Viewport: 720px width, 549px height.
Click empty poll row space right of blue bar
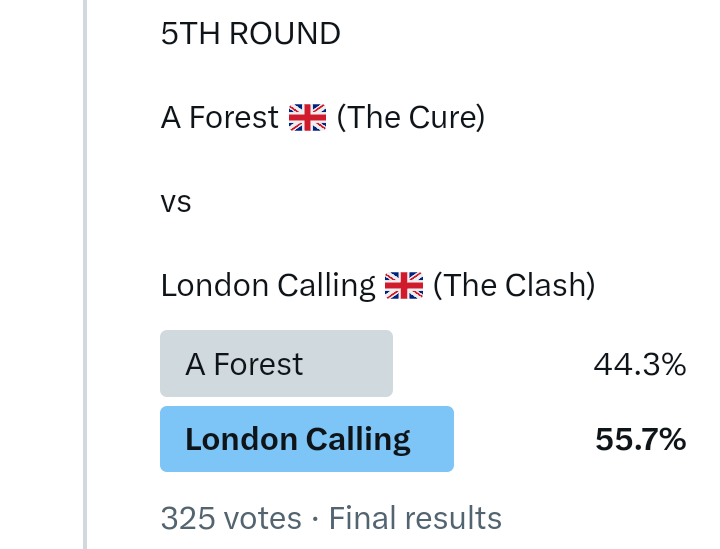pyautogui.click(x=520, y=440)
